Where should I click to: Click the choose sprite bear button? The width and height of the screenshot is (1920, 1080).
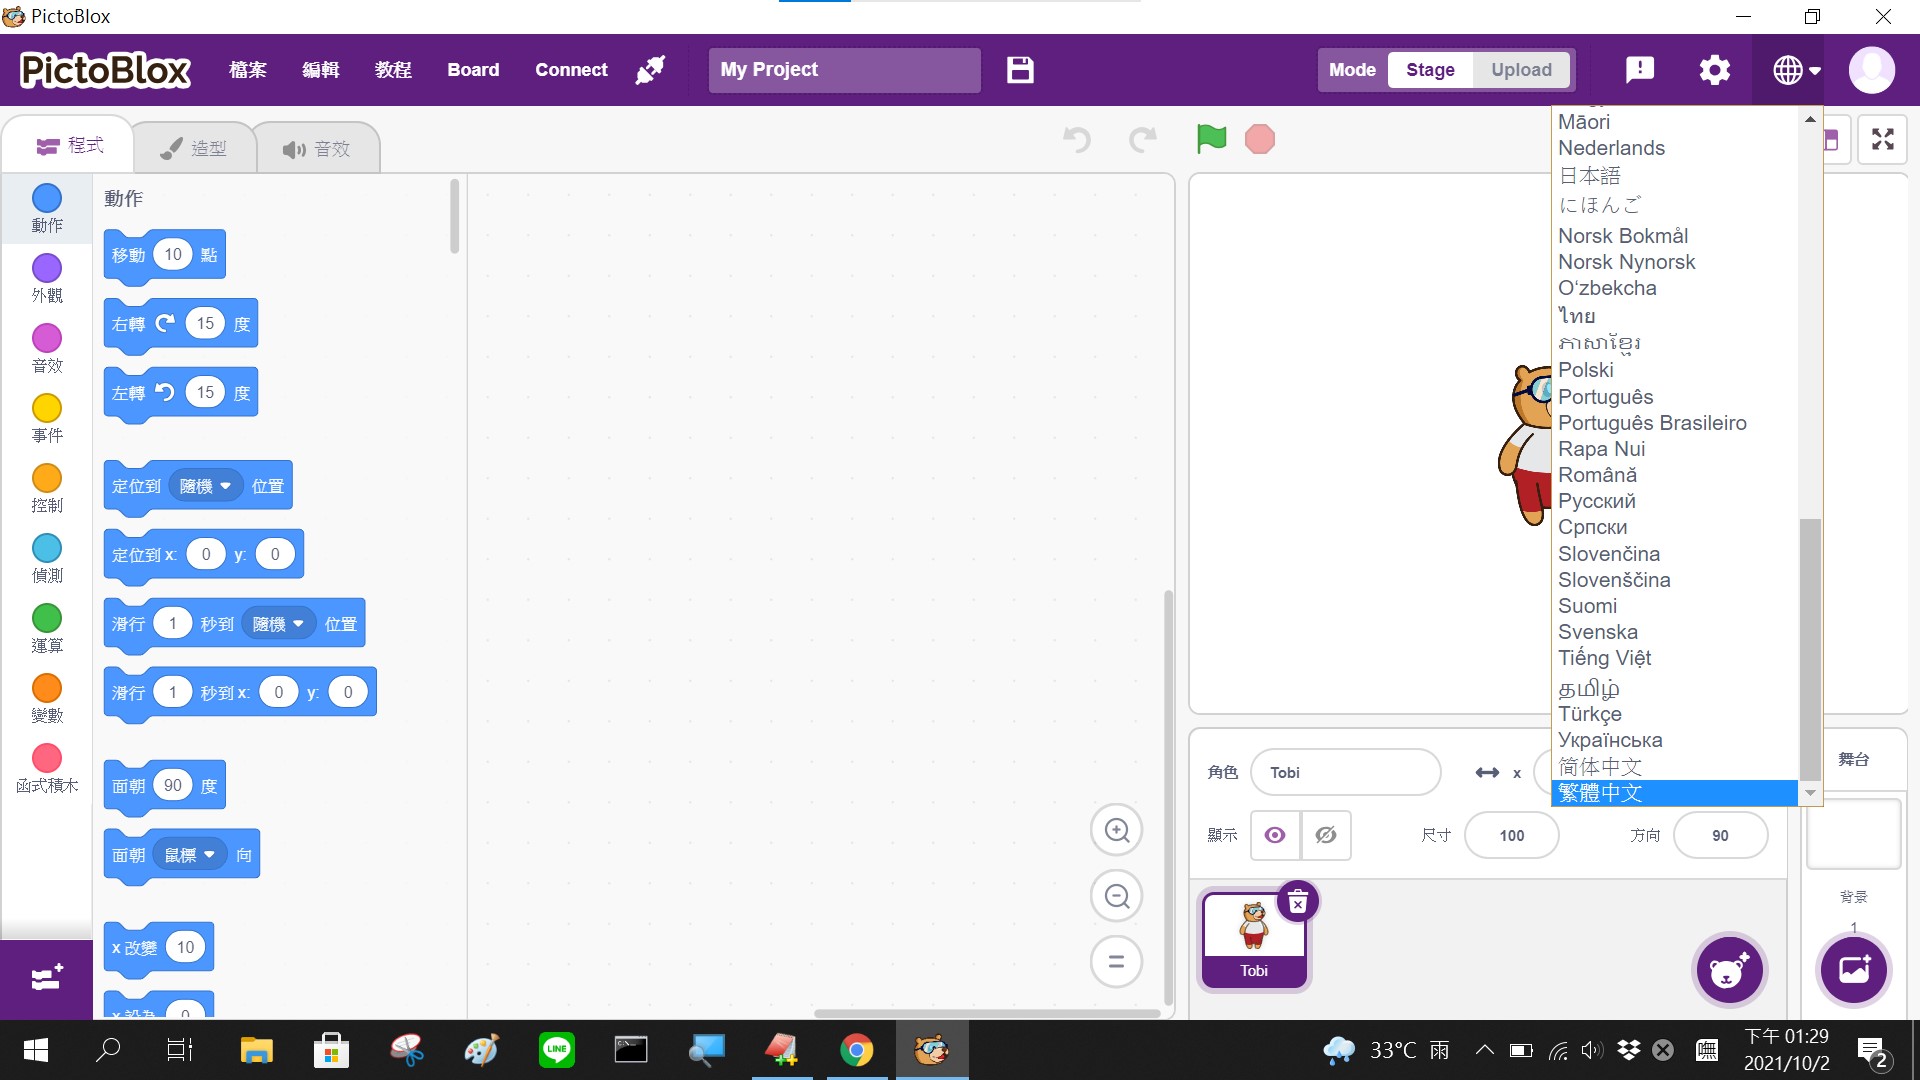pyautogui.click(x=1729, y=970)
